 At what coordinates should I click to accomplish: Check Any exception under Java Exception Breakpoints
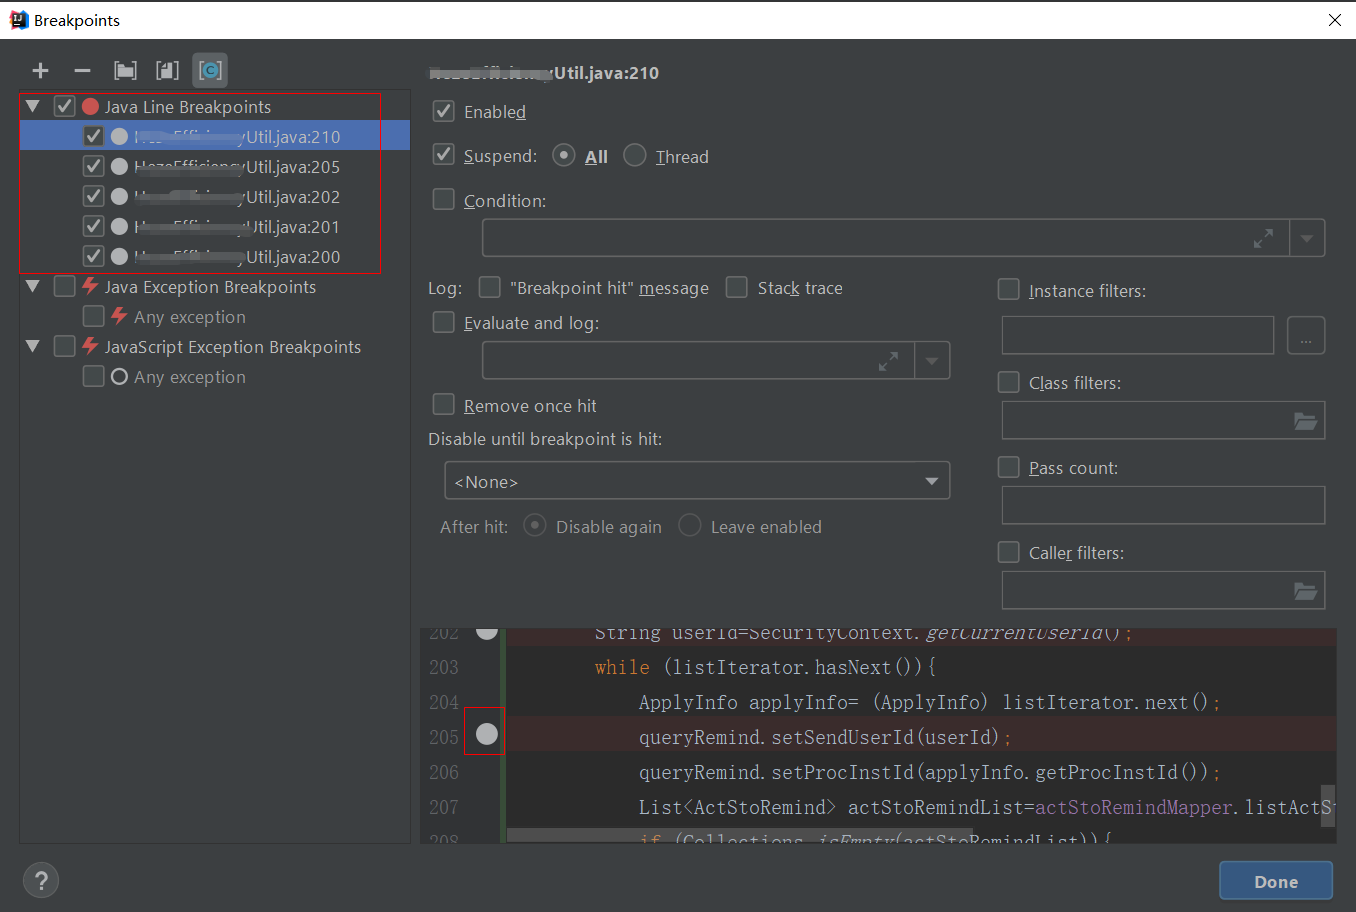93,316
